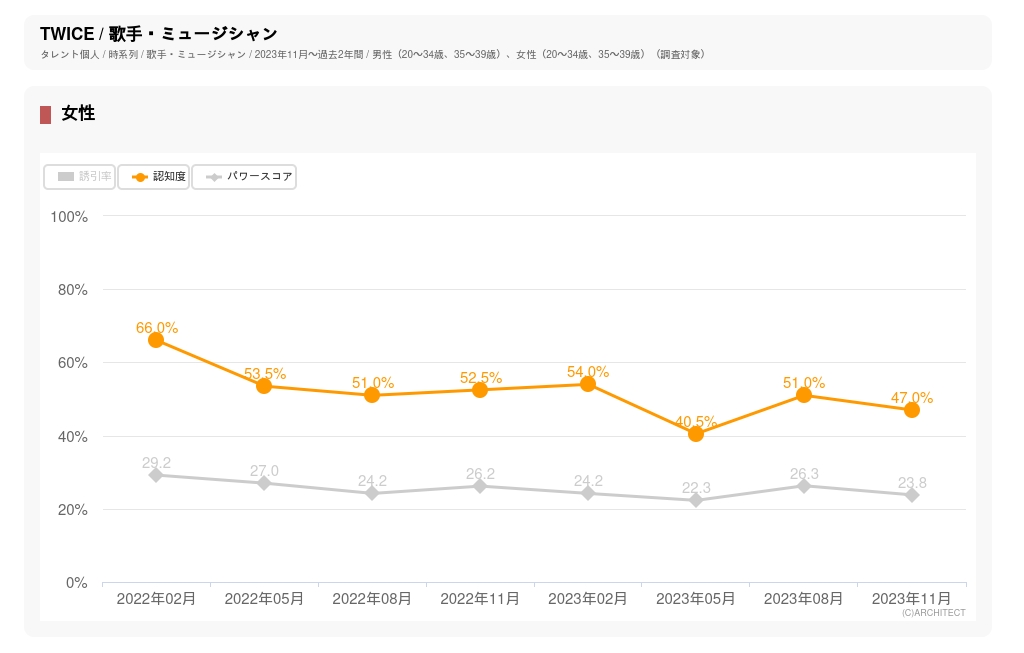Click the 2022年02月 axis label
The image size is (1024, 653).
click(156, 599)
